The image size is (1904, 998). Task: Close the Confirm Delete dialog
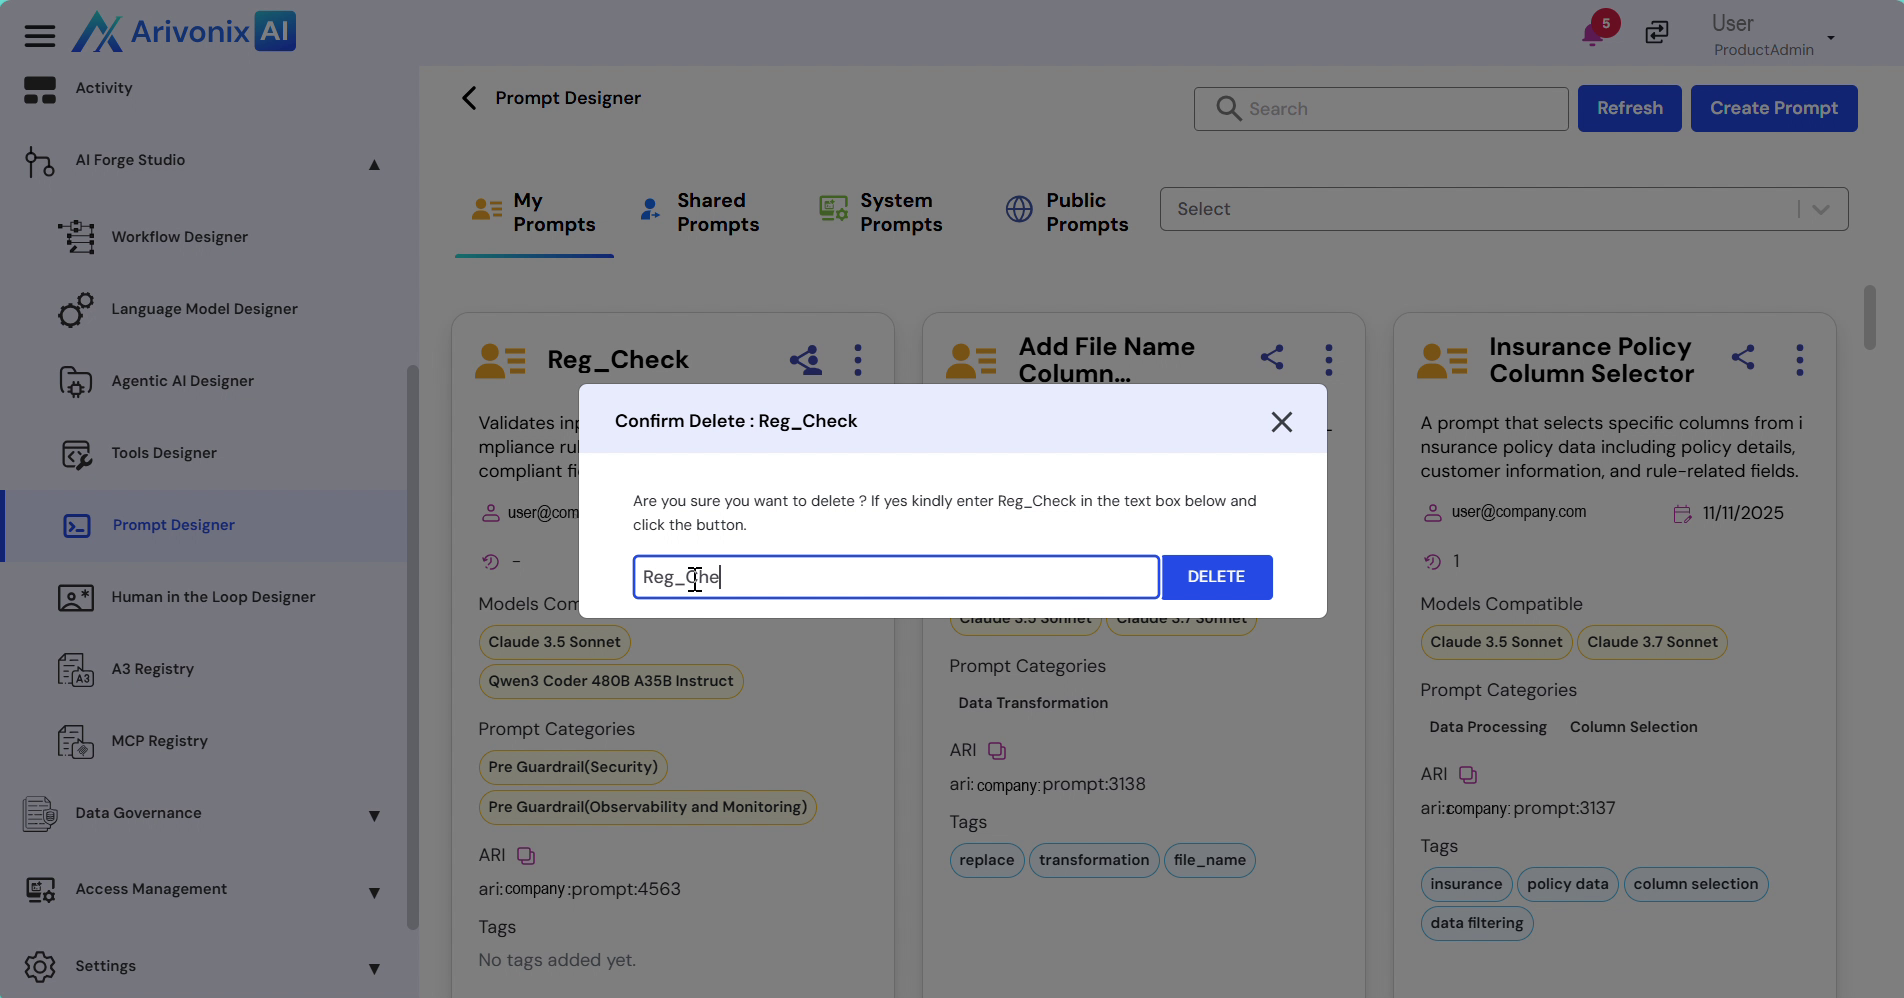[x=1281, y=422]
